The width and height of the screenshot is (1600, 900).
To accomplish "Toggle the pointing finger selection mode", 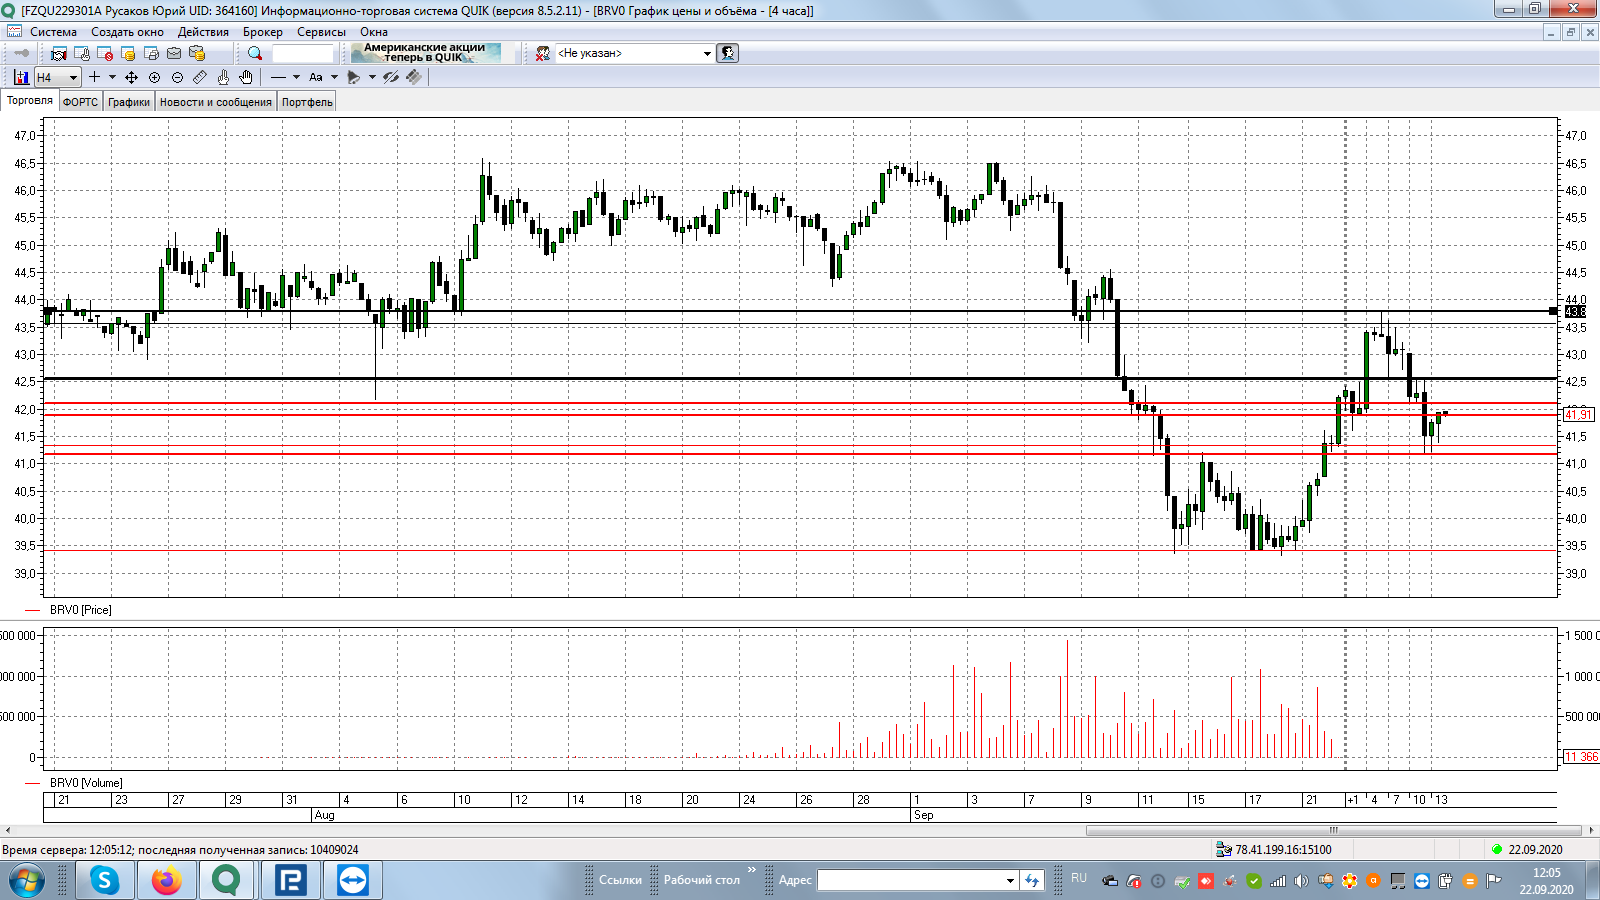I will (223, 77).
